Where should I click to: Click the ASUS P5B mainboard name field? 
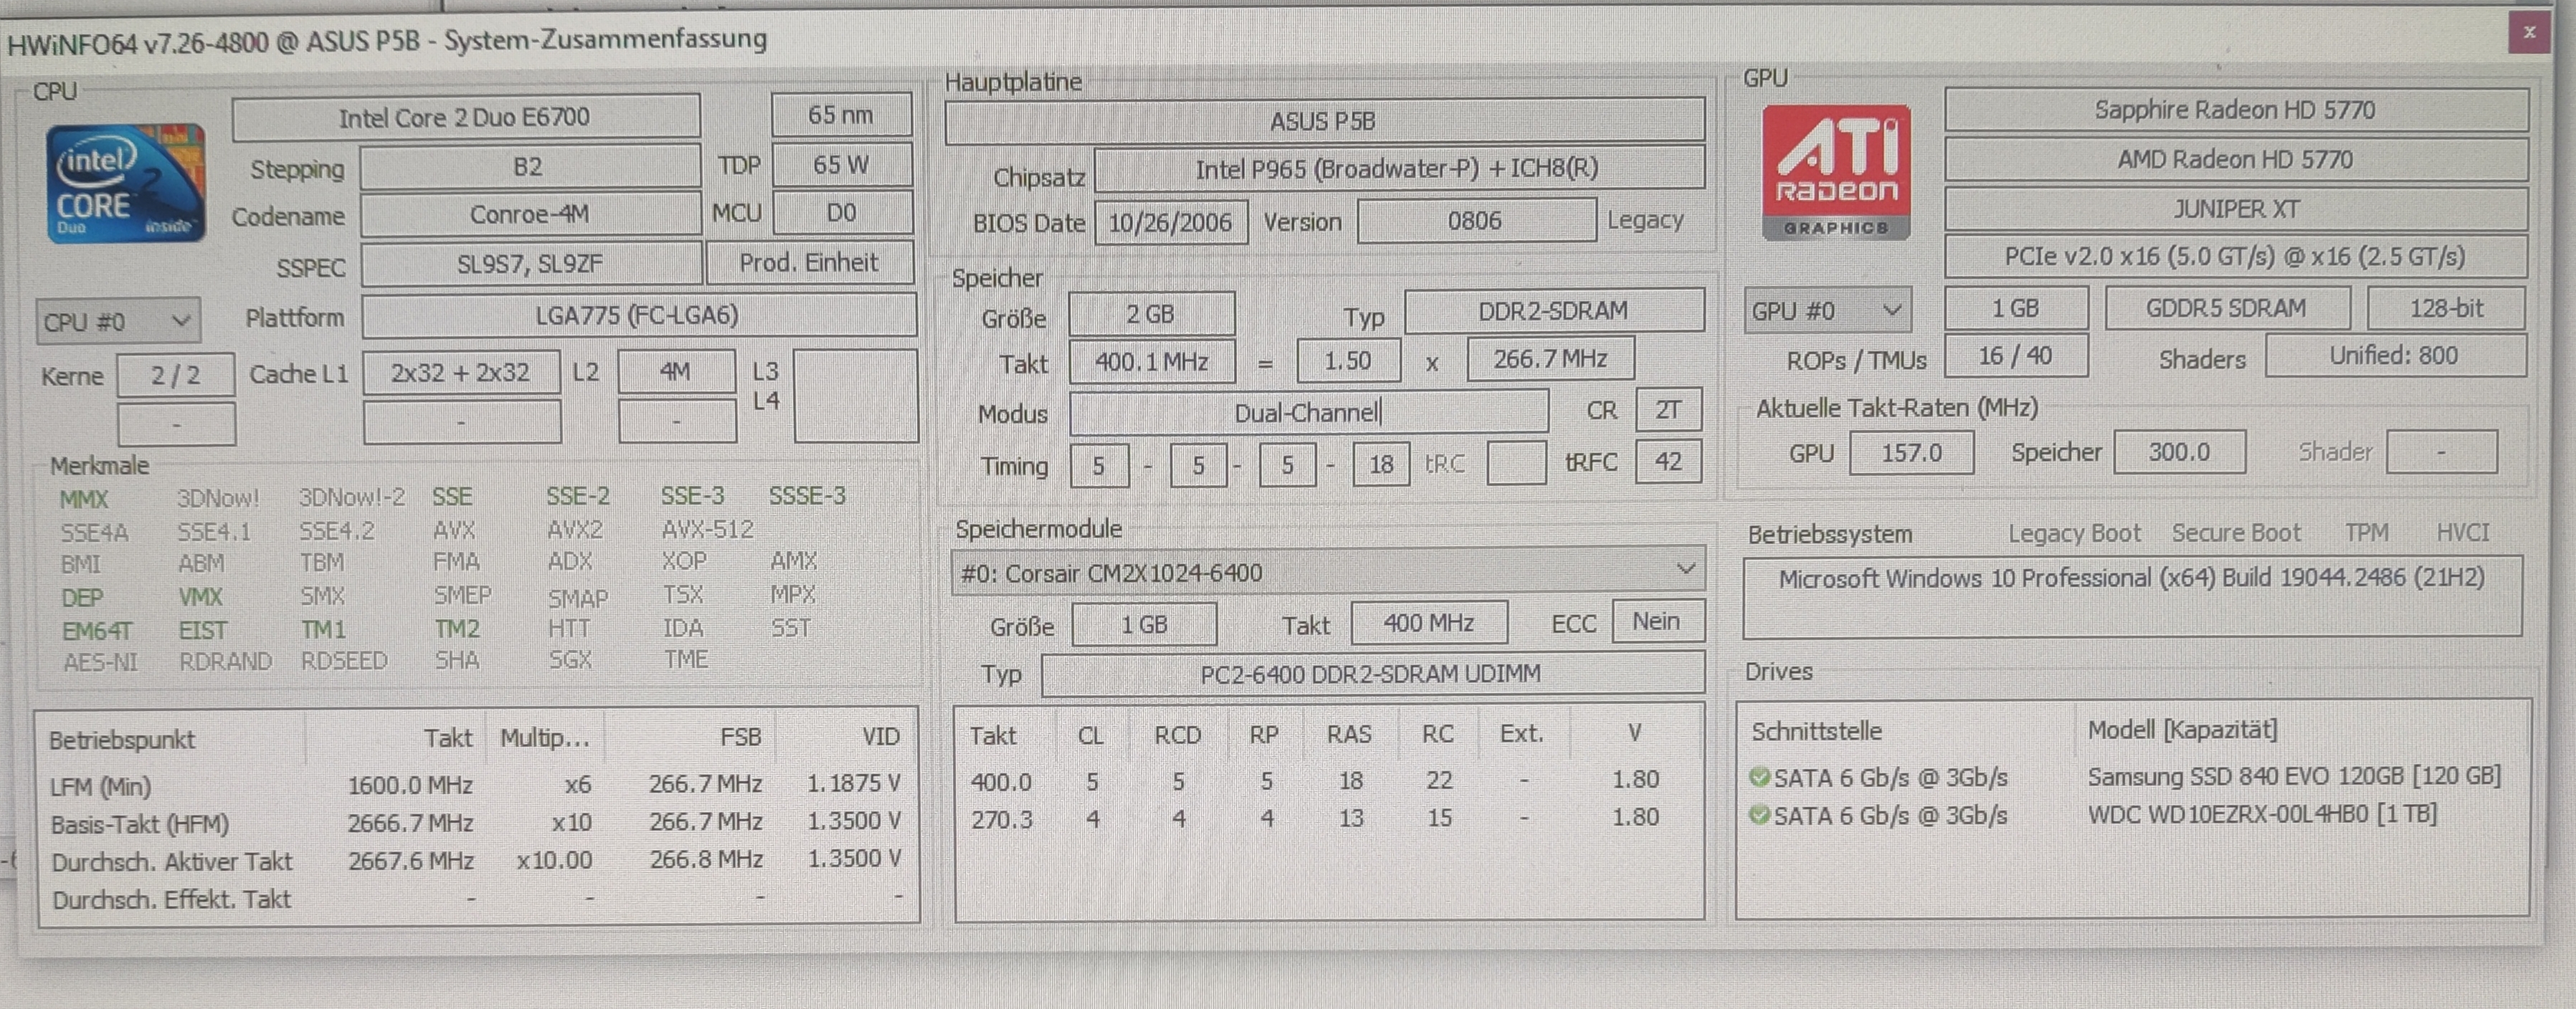click(x=1323, y=121)
